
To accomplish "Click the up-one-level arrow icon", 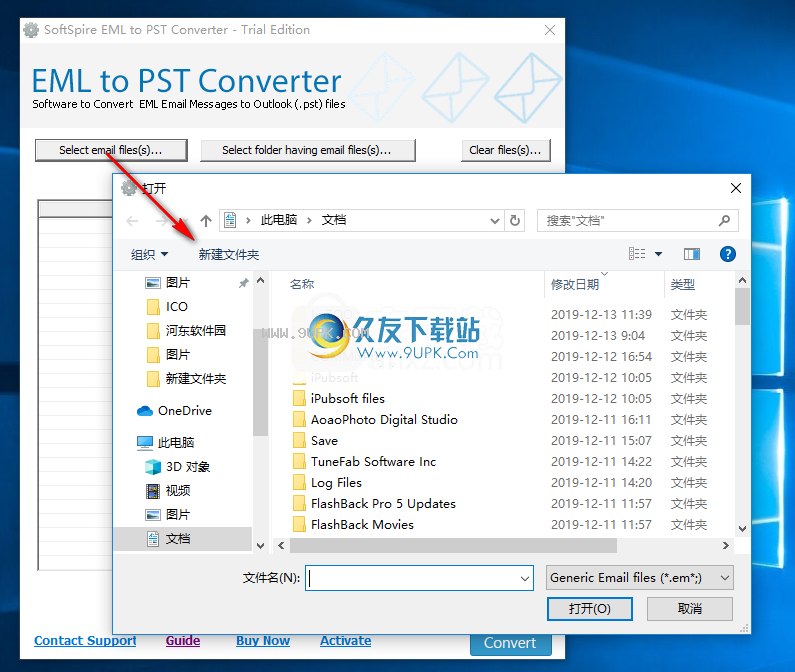I will [x=205, y=221].
